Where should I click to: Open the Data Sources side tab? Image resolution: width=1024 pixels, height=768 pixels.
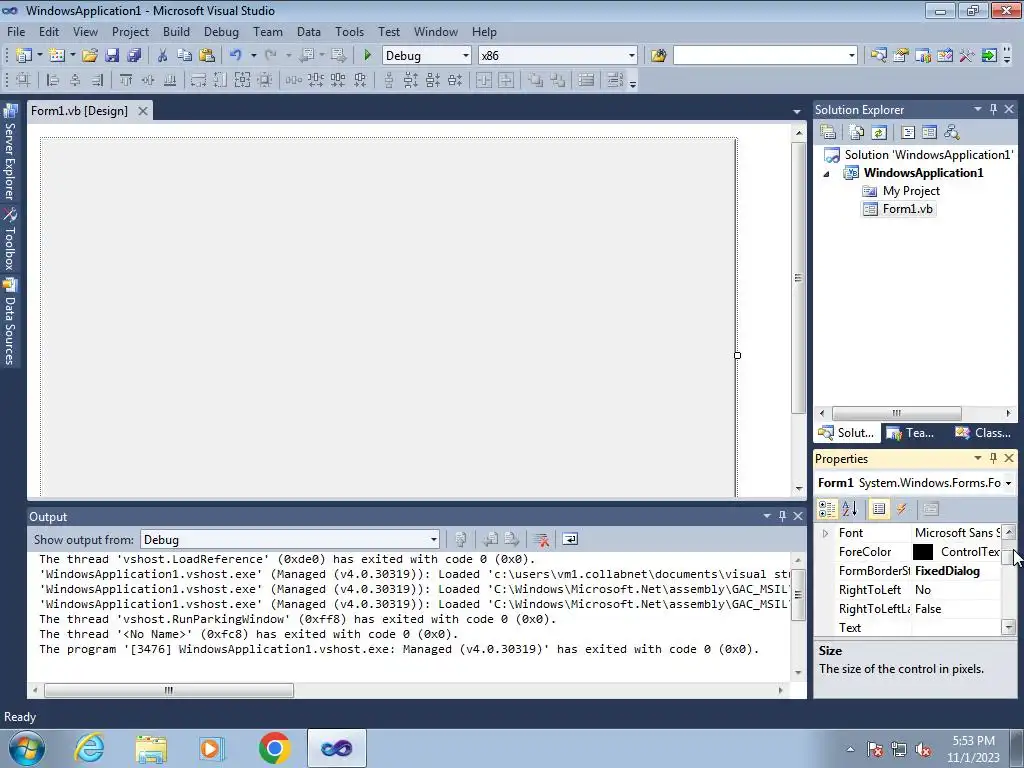point(10,321)
